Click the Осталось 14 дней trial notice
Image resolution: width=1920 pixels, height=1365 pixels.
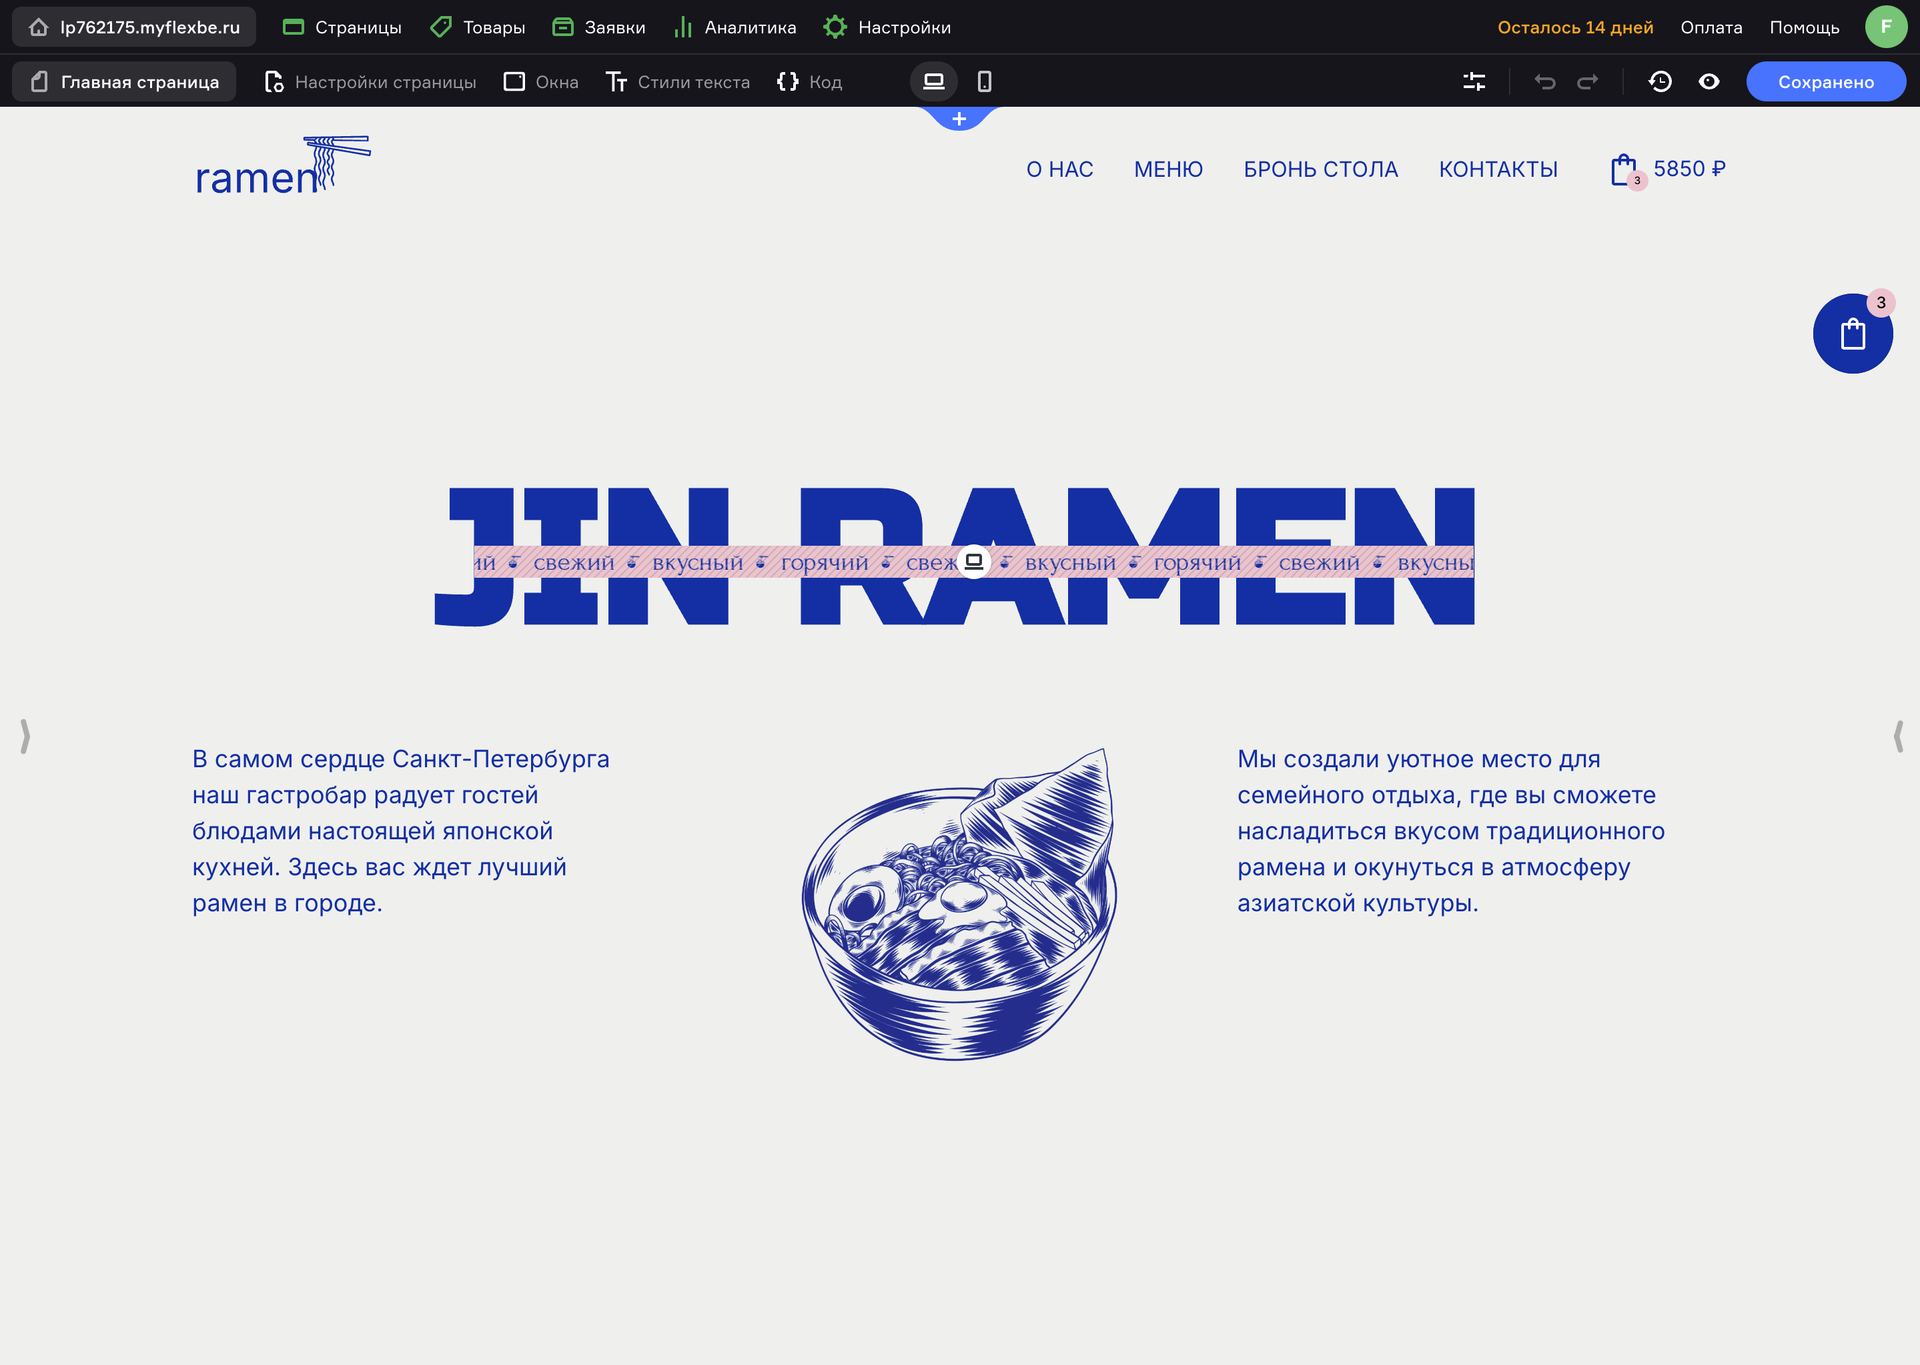click(x=1575, y=27)
